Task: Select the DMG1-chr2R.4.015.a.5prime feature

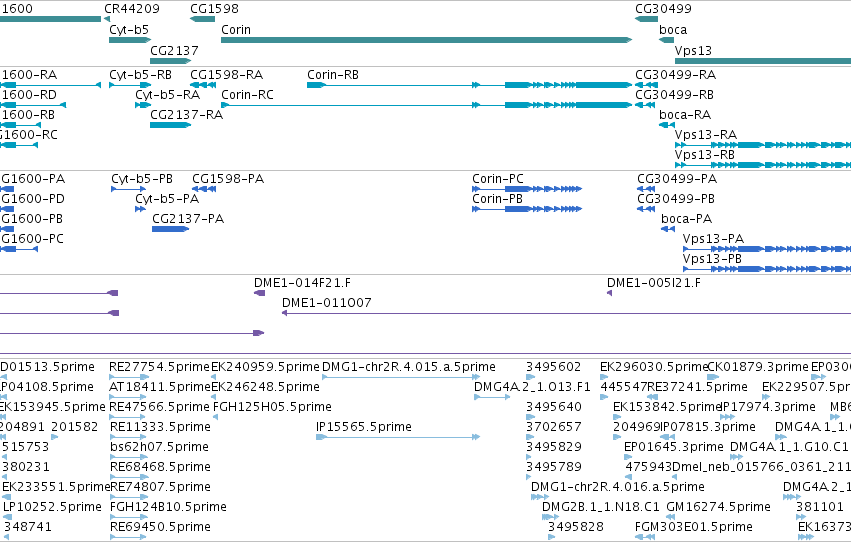Action: click(x=401, y=377)
